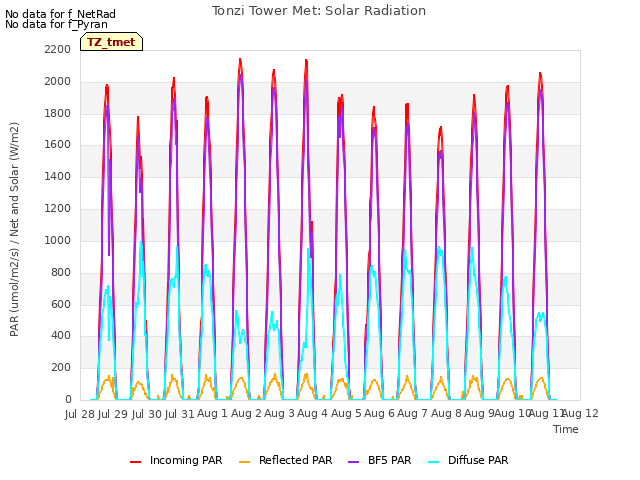
Task: Click the 200 y-axis tick label
Action: point(61,367)
